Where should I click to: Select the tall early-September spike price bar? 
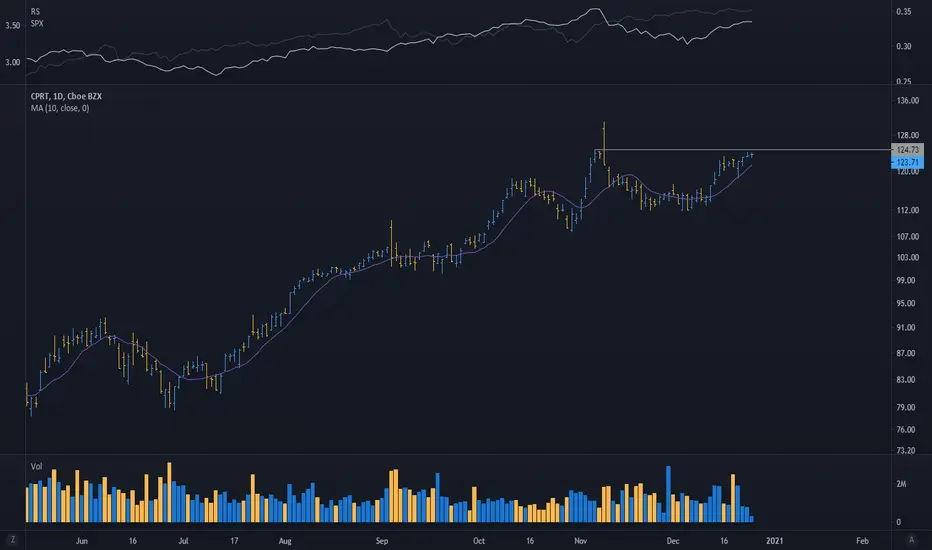click(x=391, y=243)
